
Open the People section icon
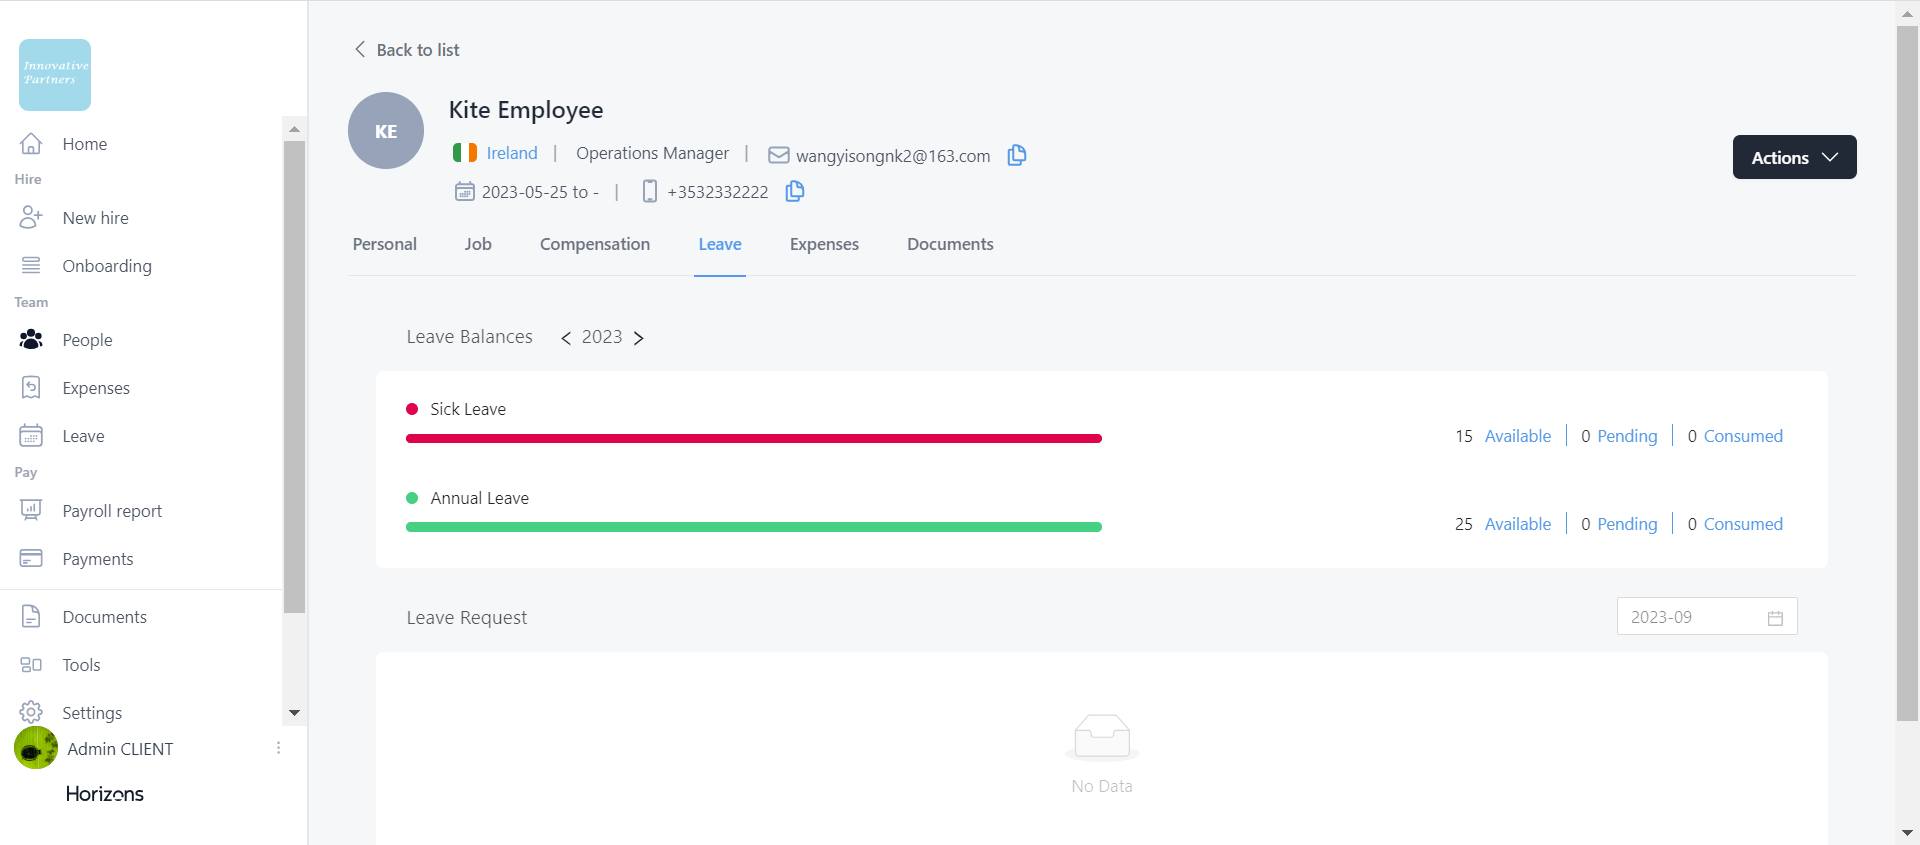pyautogui.click(x=31, y=340)
